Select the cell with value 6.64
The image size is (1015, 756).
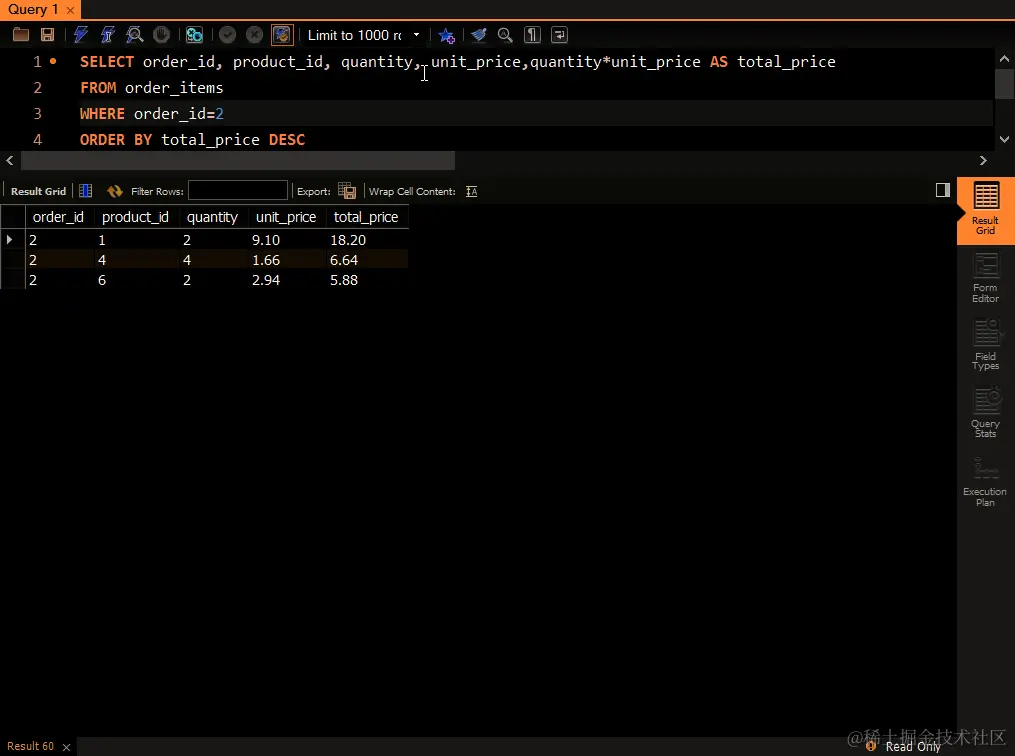coord(368,260)
